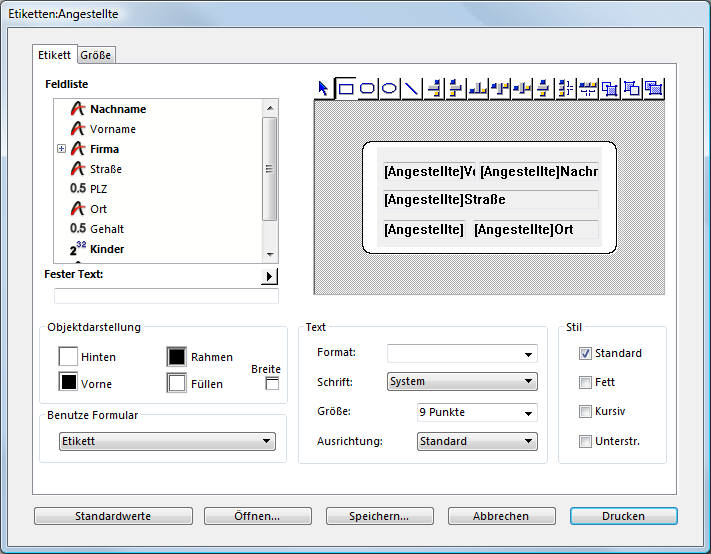Open the Fester Text arrow menu
Viewport: 711px width, 554px height.
click(x=269, y=276)
